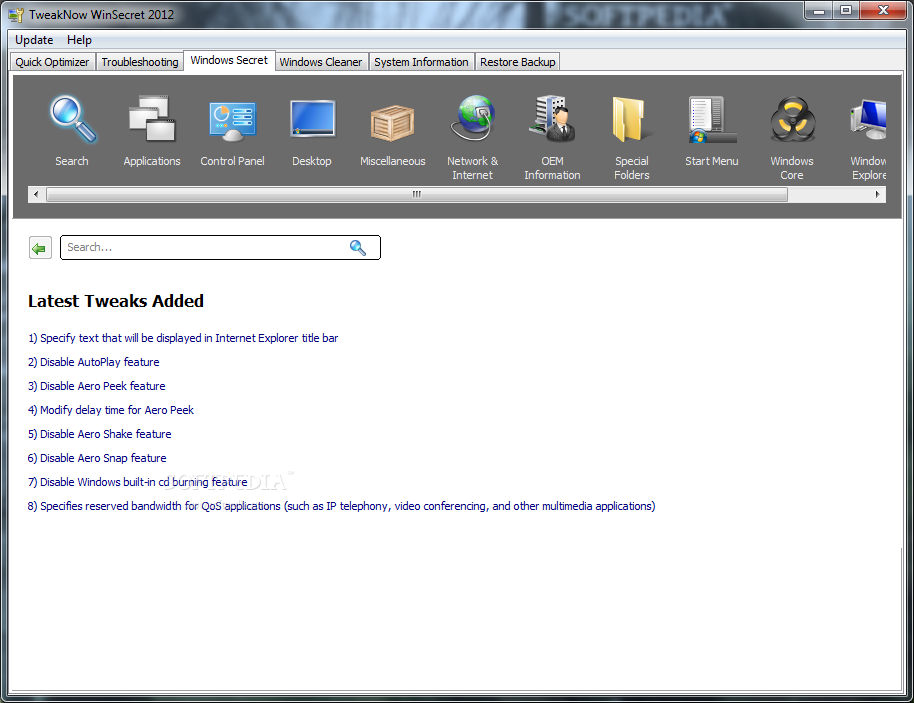Open the QoS reserved bandwidth tweak
The width and height of the screenshot is (914, 703).
point(342,506)
